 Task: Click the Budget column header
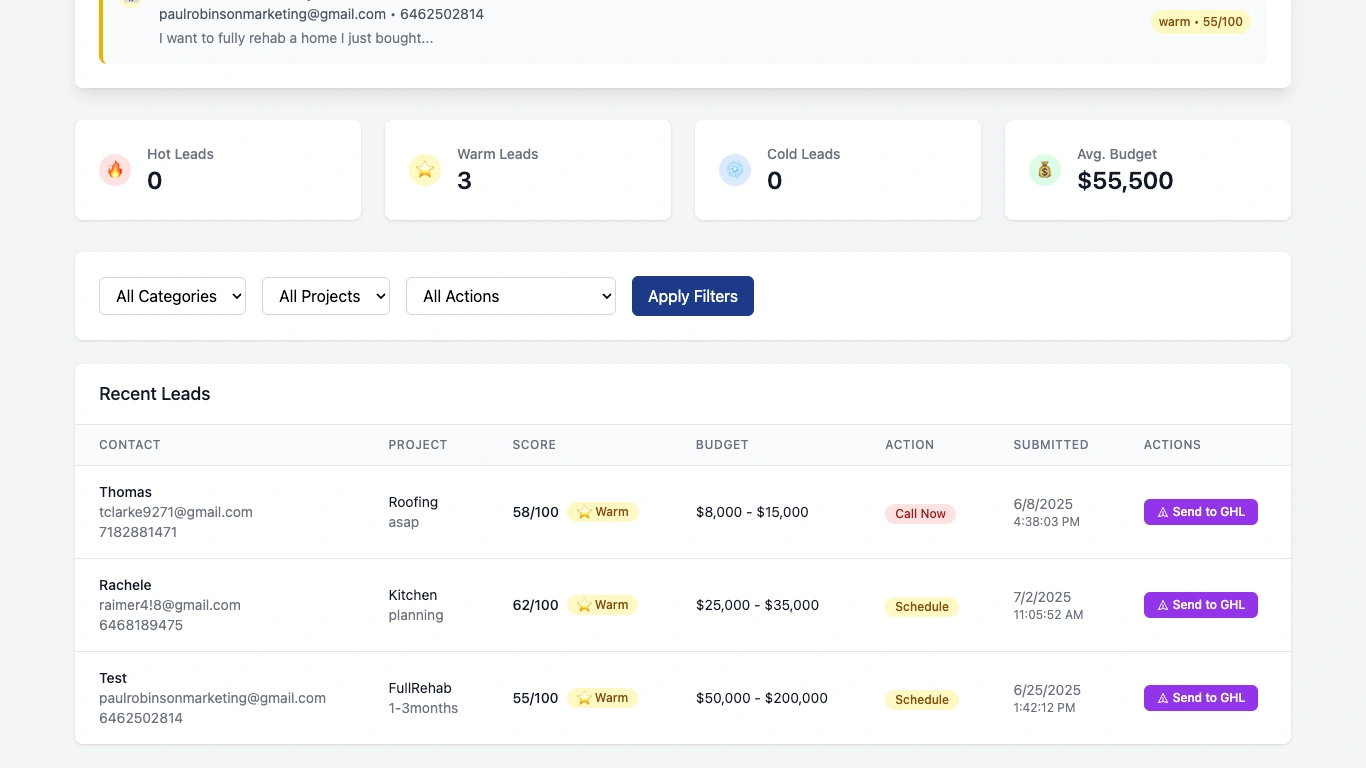(722, 445)
